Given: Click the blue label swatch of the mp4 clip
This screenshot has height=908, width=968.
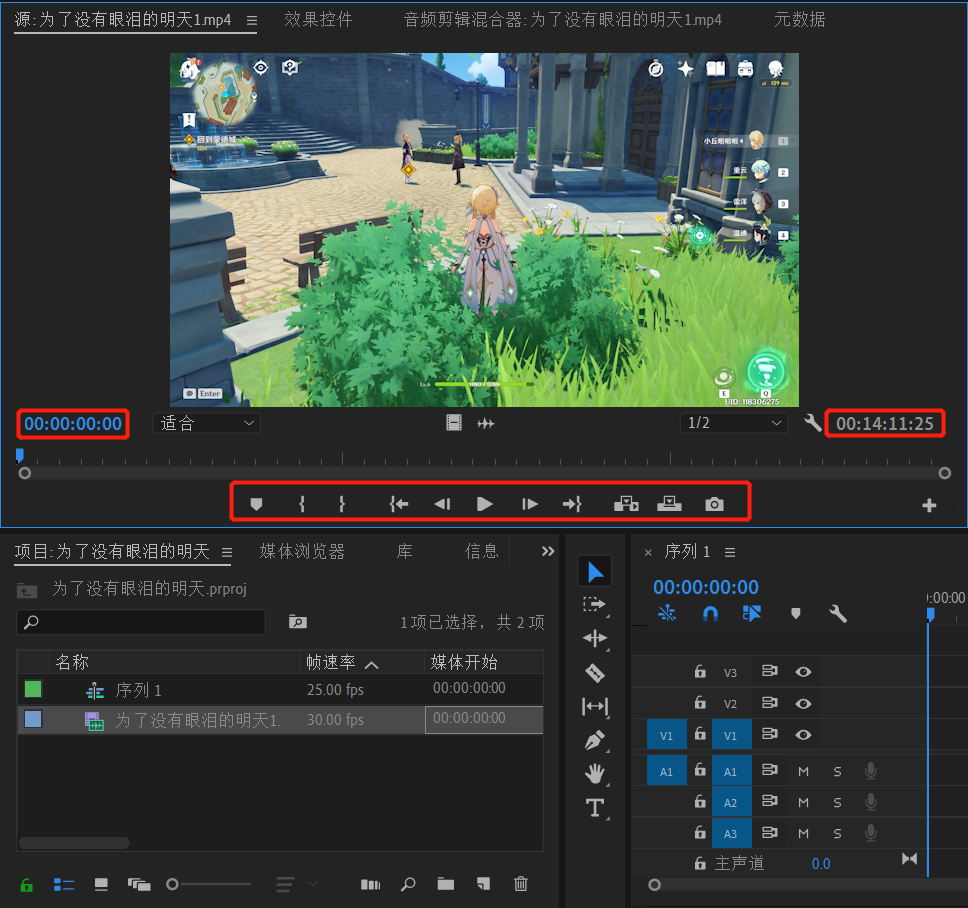Looking at the screenshot, I should pyautogui.click(x=33, y=719).
